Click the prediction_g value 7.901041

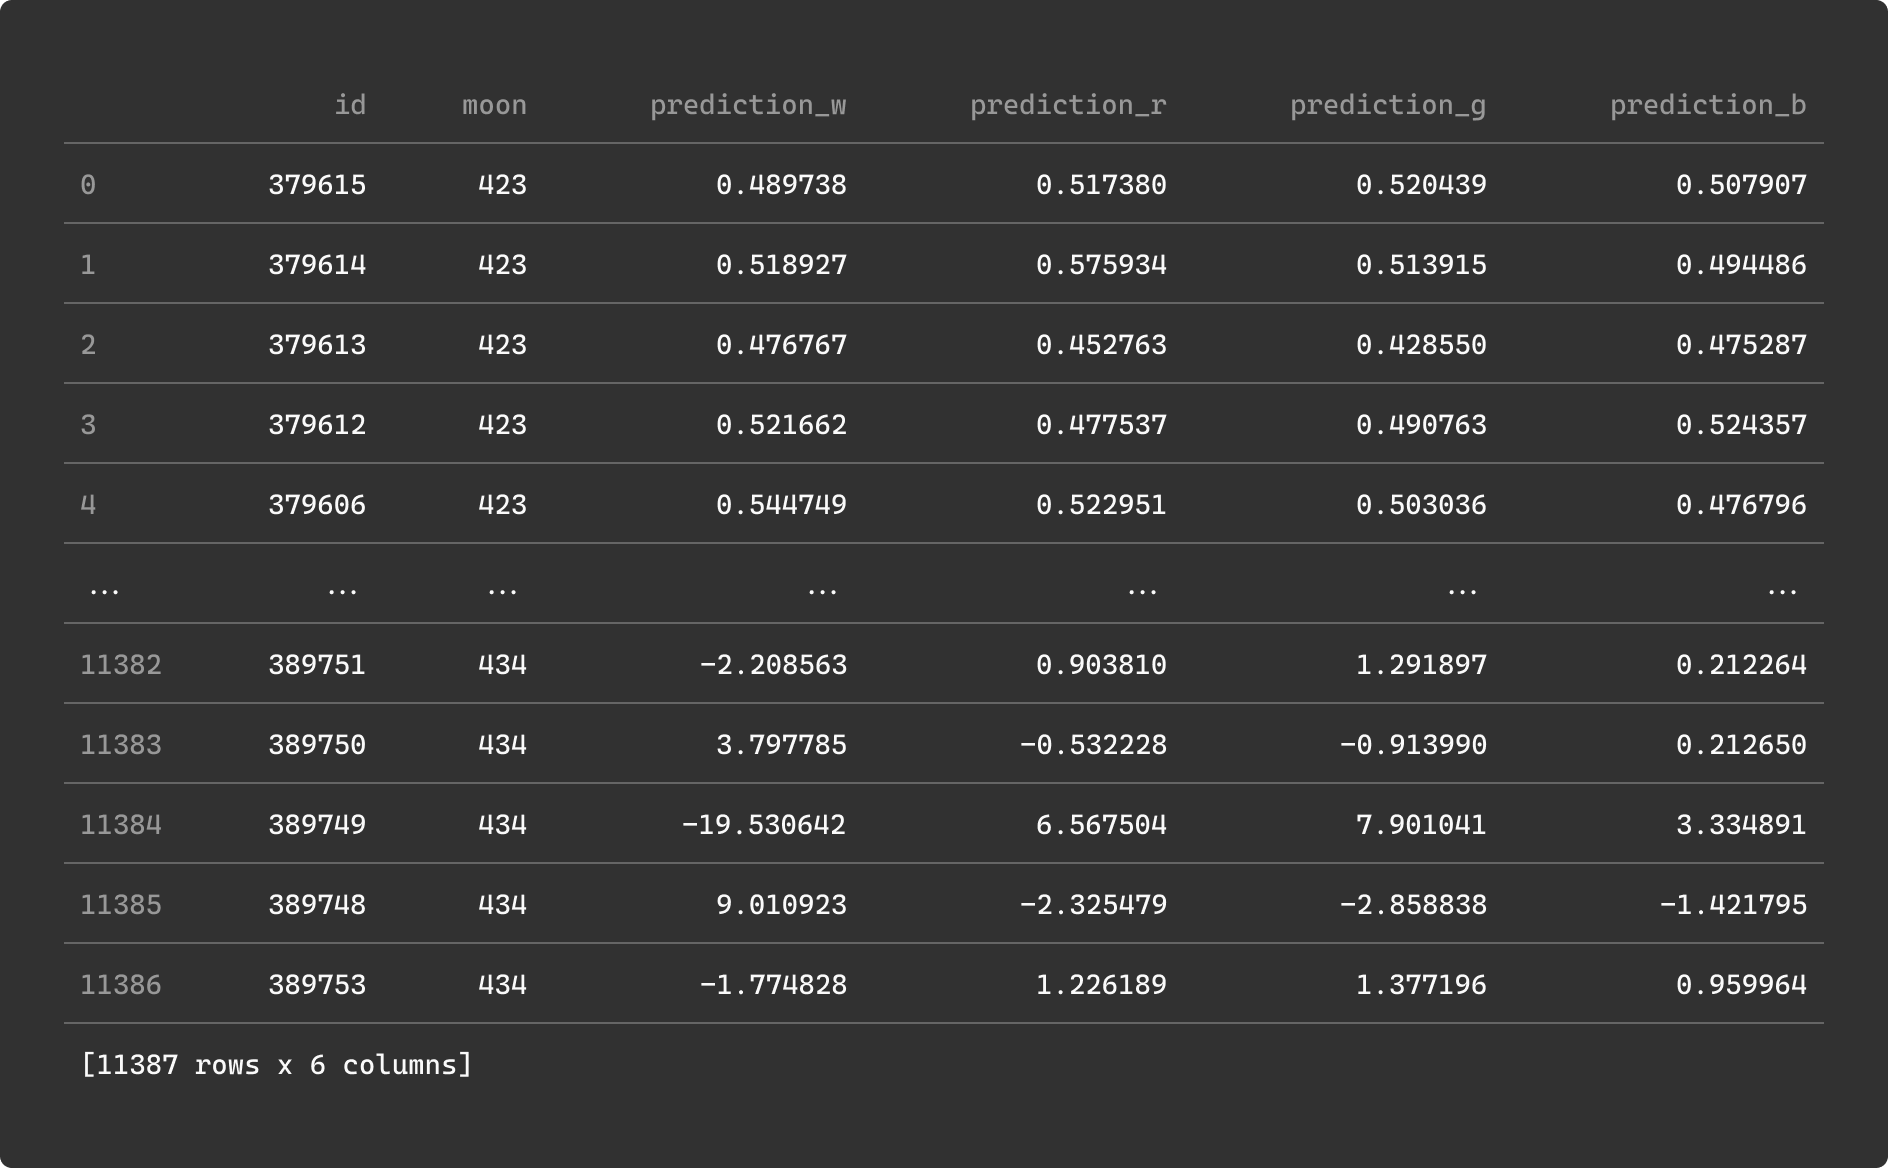click(1421, 825)
